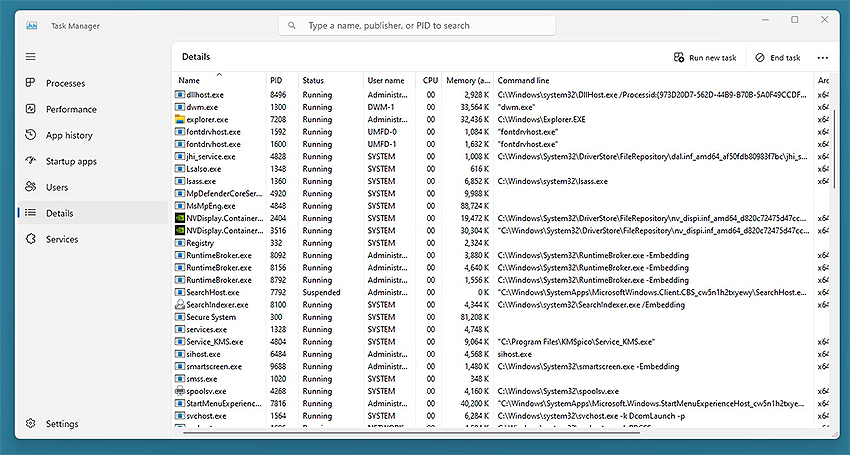Select the LsaIso.exe process
Viewport: 850px width, 455px height.
pos(501,169)
